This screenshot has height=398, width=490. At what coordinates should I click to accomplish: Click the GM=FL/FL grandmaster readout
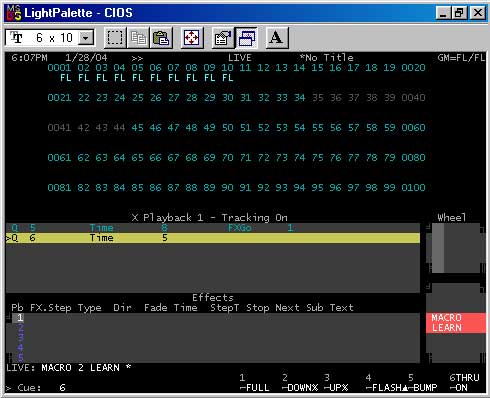click(461, 58)
